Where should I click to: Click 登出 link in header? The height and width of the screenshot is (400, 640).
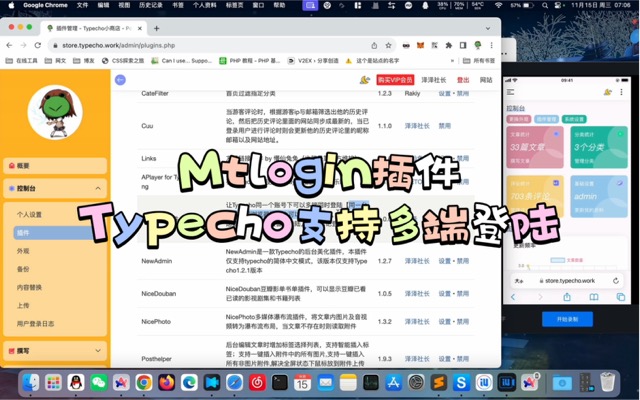[x=463, y=80]
